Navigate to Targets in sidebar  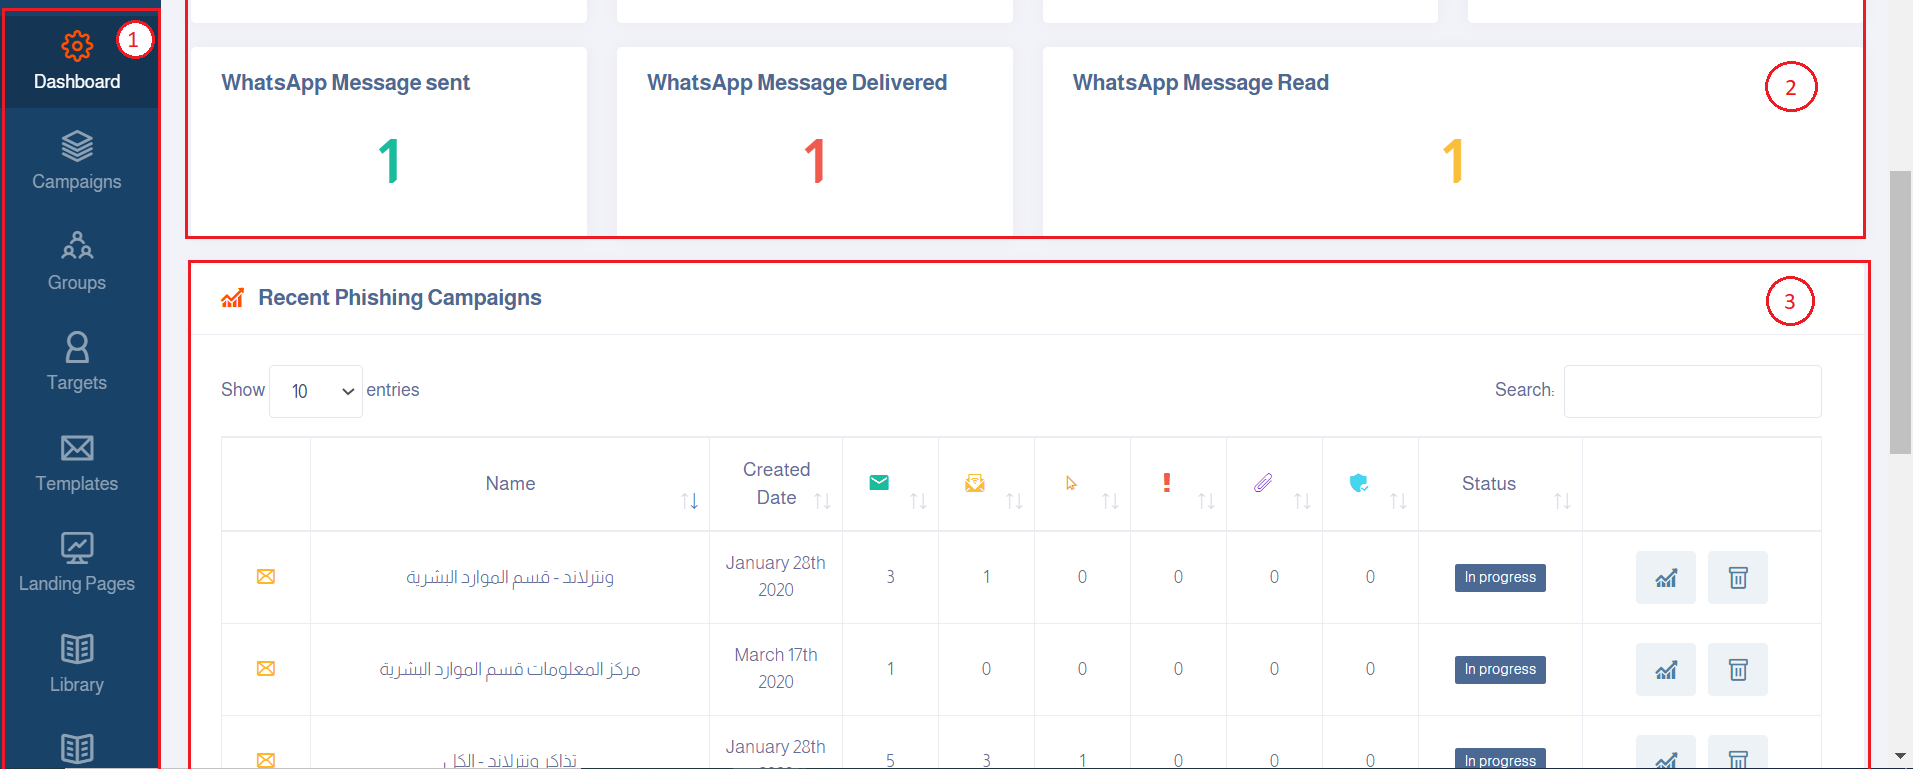(x=77, y=361)
